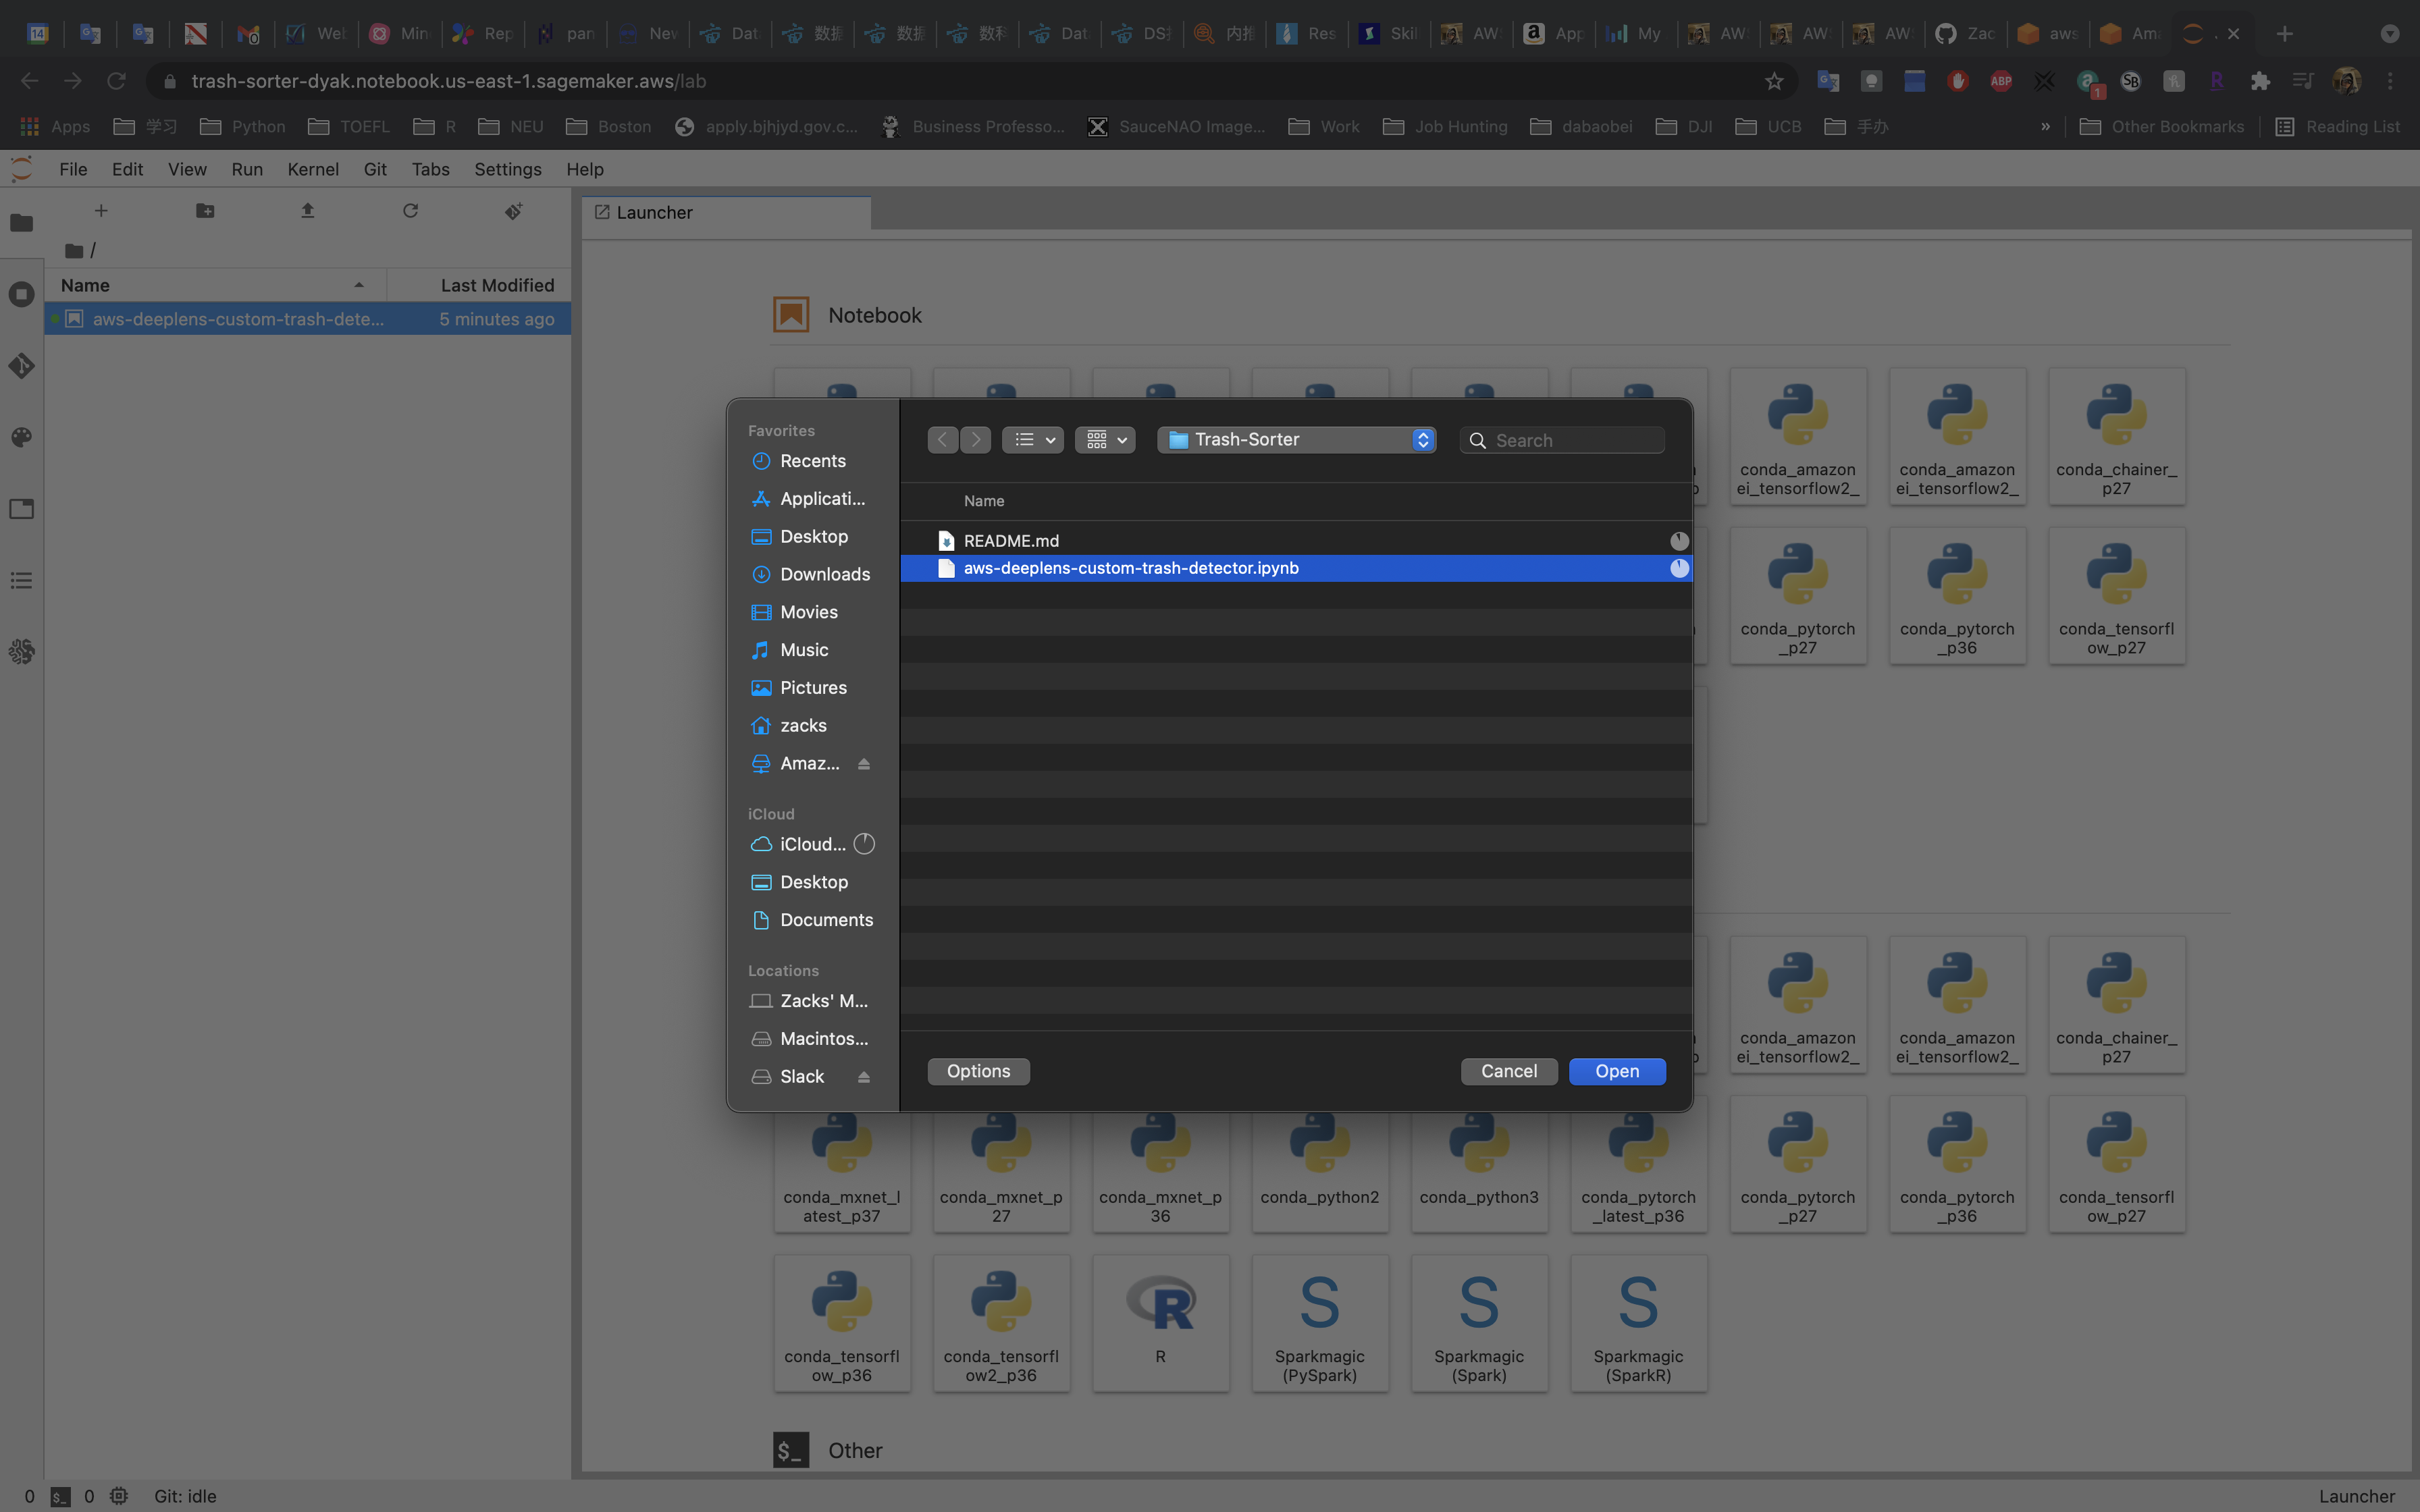
Task: Open the grouping options dropdown in dialog
Action: (x=1105, y=440)
